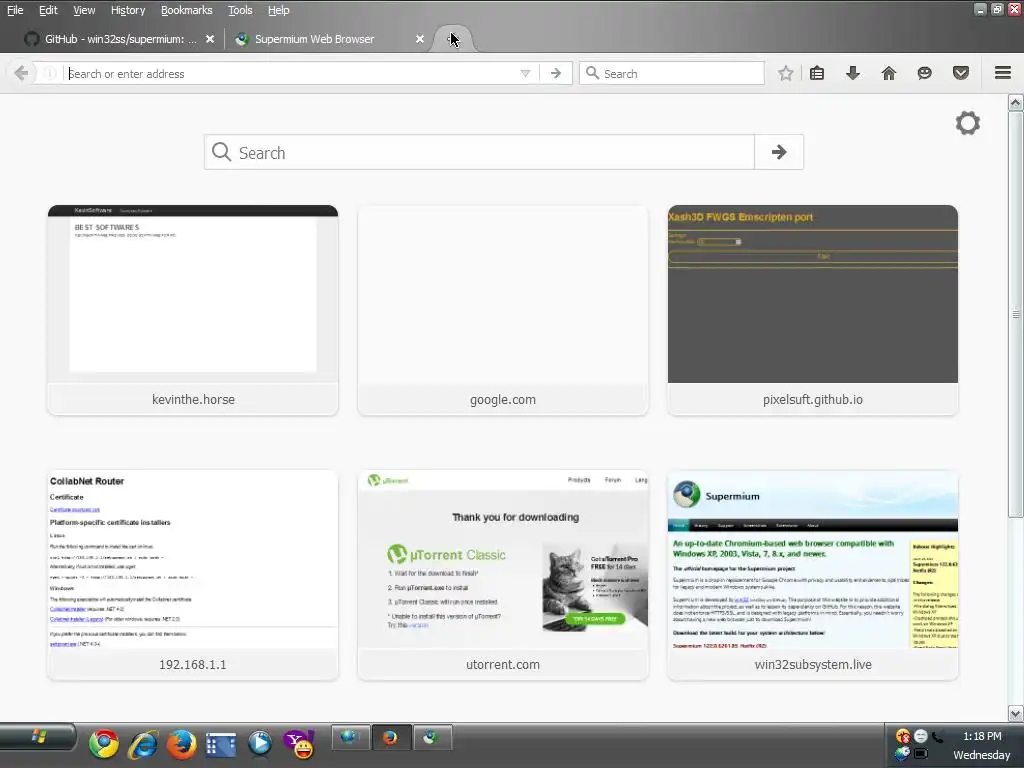Bookmark this page with the star icon
1024x768 pixels.
[x=786, y=73]
